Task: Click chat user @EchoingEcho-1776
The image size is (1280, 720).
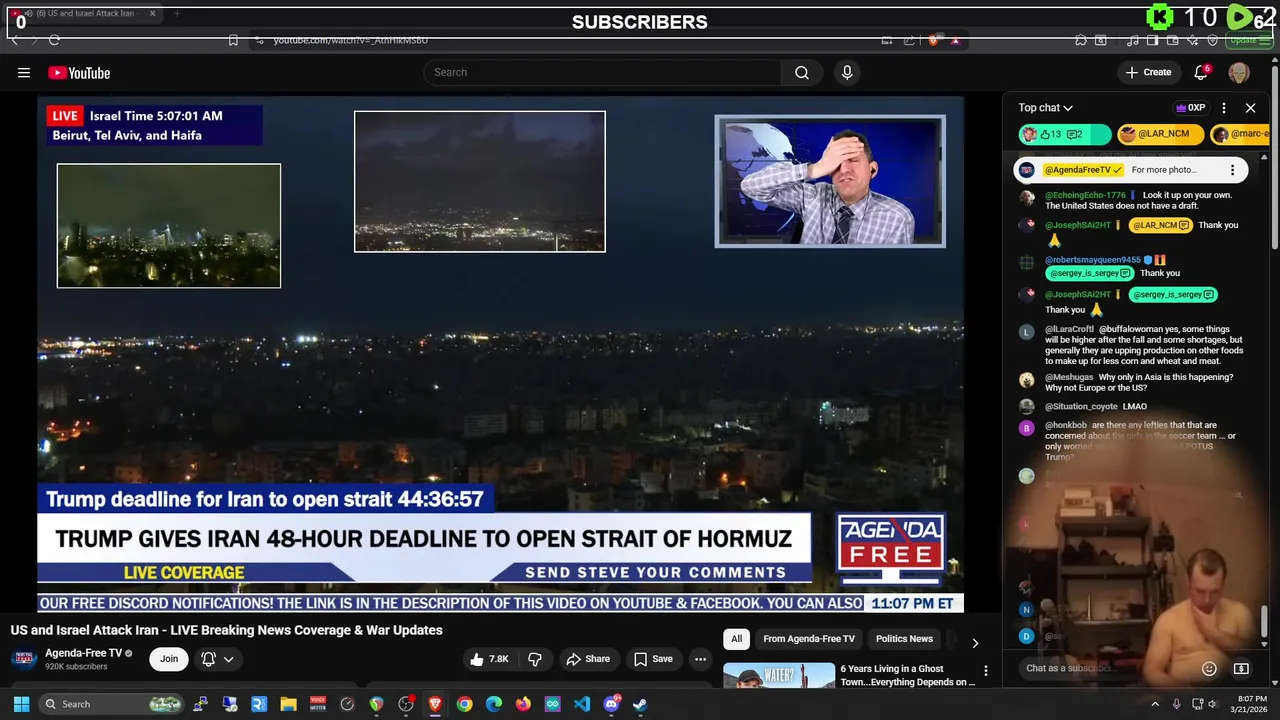Action: 1085,195
